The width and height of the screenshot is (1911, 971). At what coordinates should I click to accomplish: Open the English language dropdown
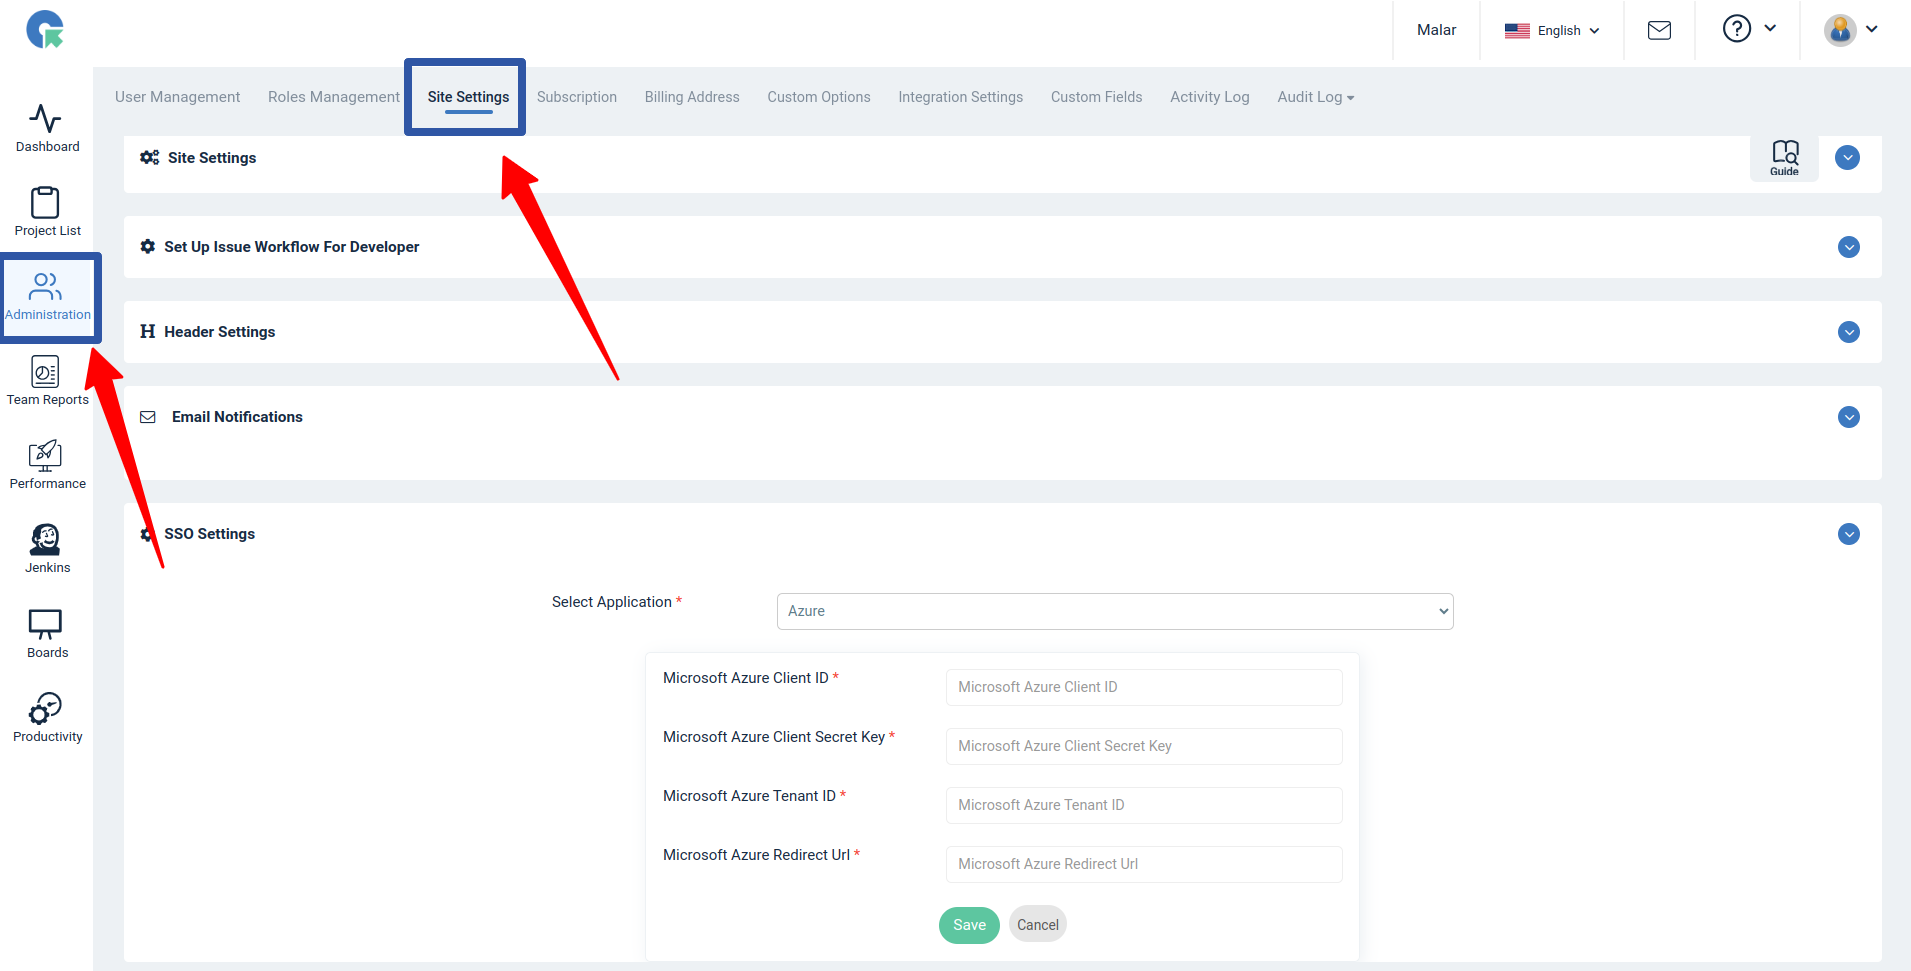point(1551,31)
